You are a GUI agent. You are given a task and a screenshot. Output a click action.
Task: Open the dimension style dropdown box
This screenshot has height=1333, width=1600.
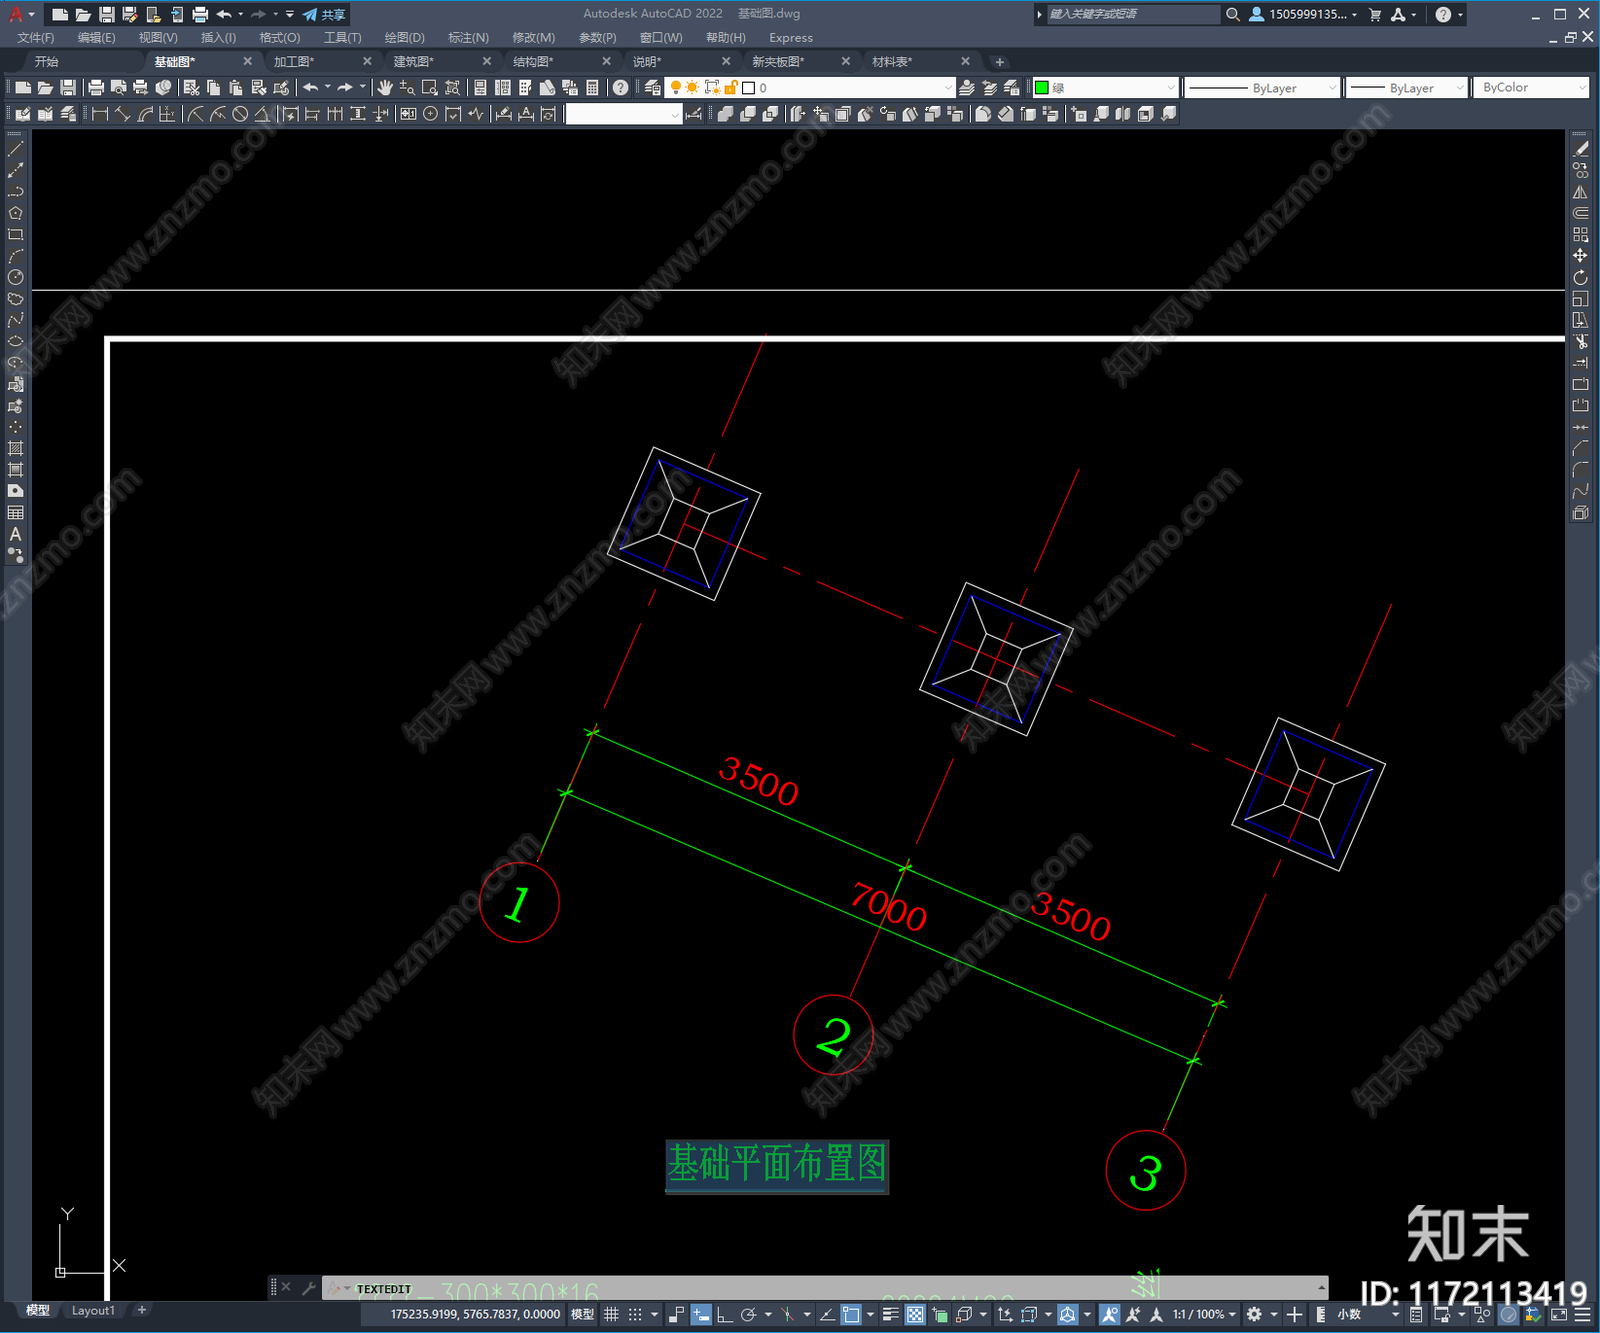[x=623, y=114]
